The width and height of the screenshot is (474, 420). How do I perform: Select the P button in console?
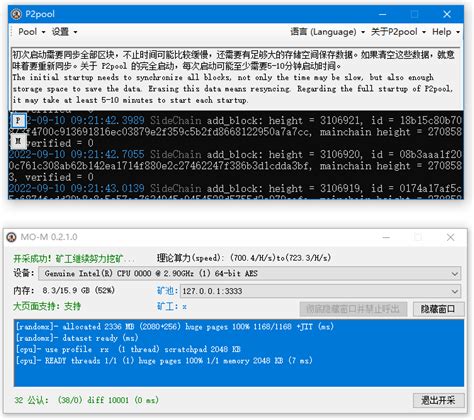(x=18, y=120)
